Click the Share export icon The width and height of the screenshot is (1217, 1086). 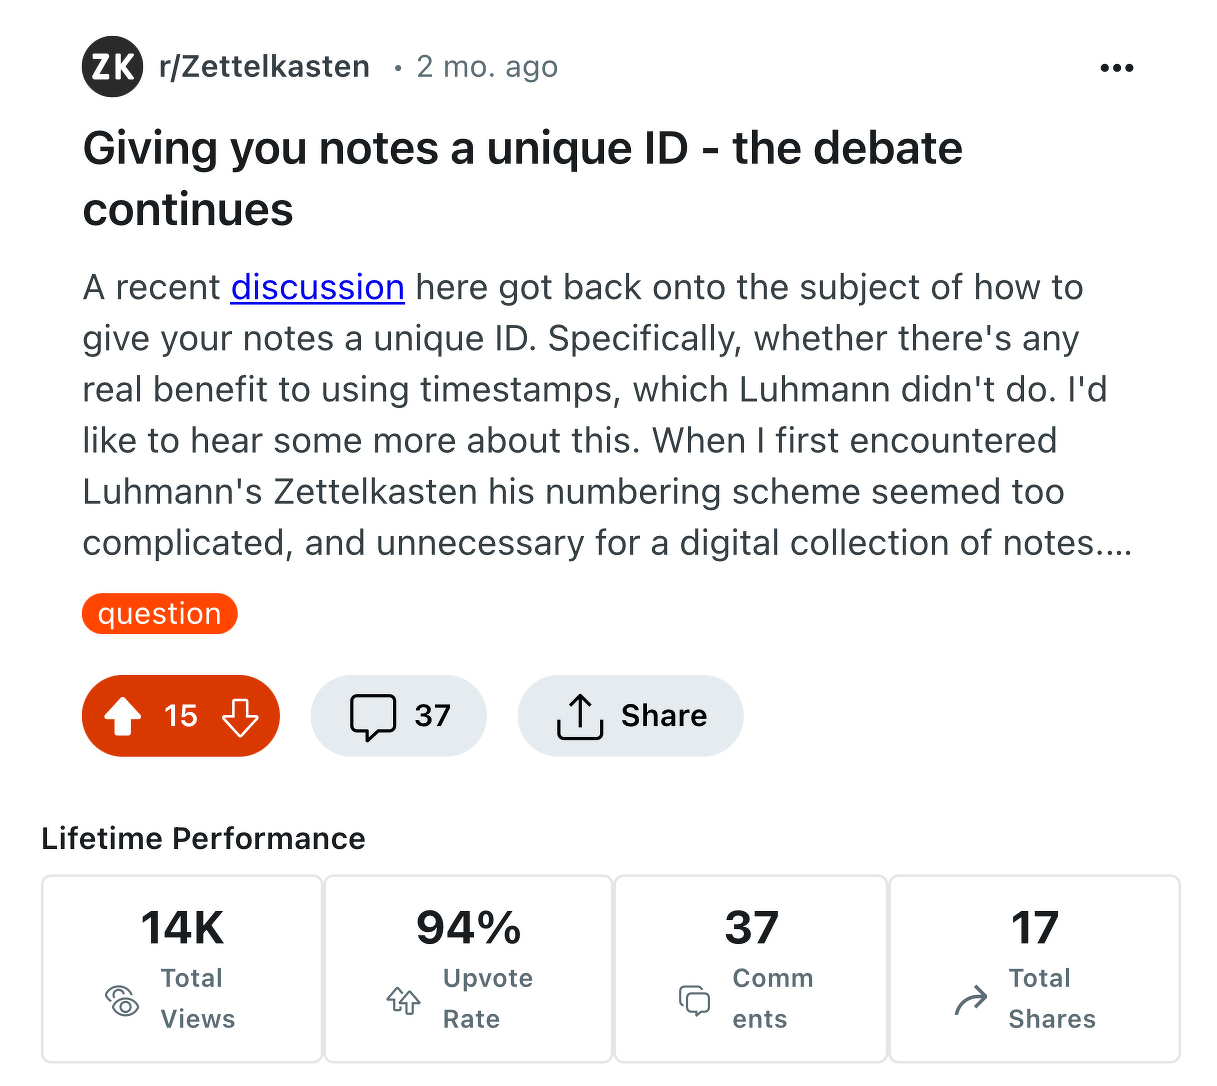coord(578,715)
